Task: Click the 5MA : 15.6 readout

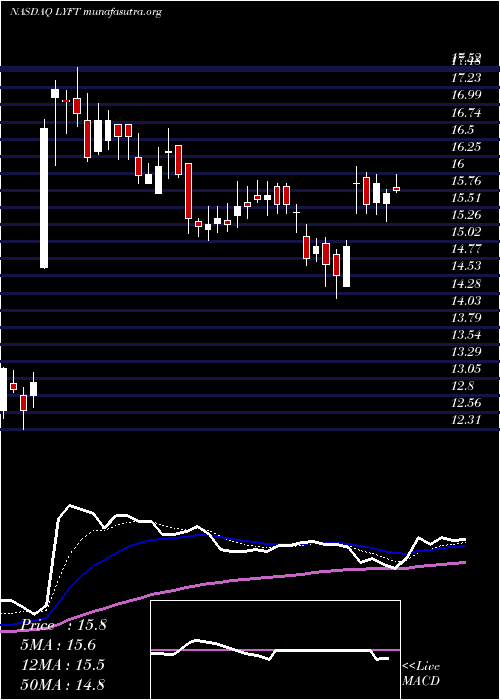Action: tap(59, 645)
